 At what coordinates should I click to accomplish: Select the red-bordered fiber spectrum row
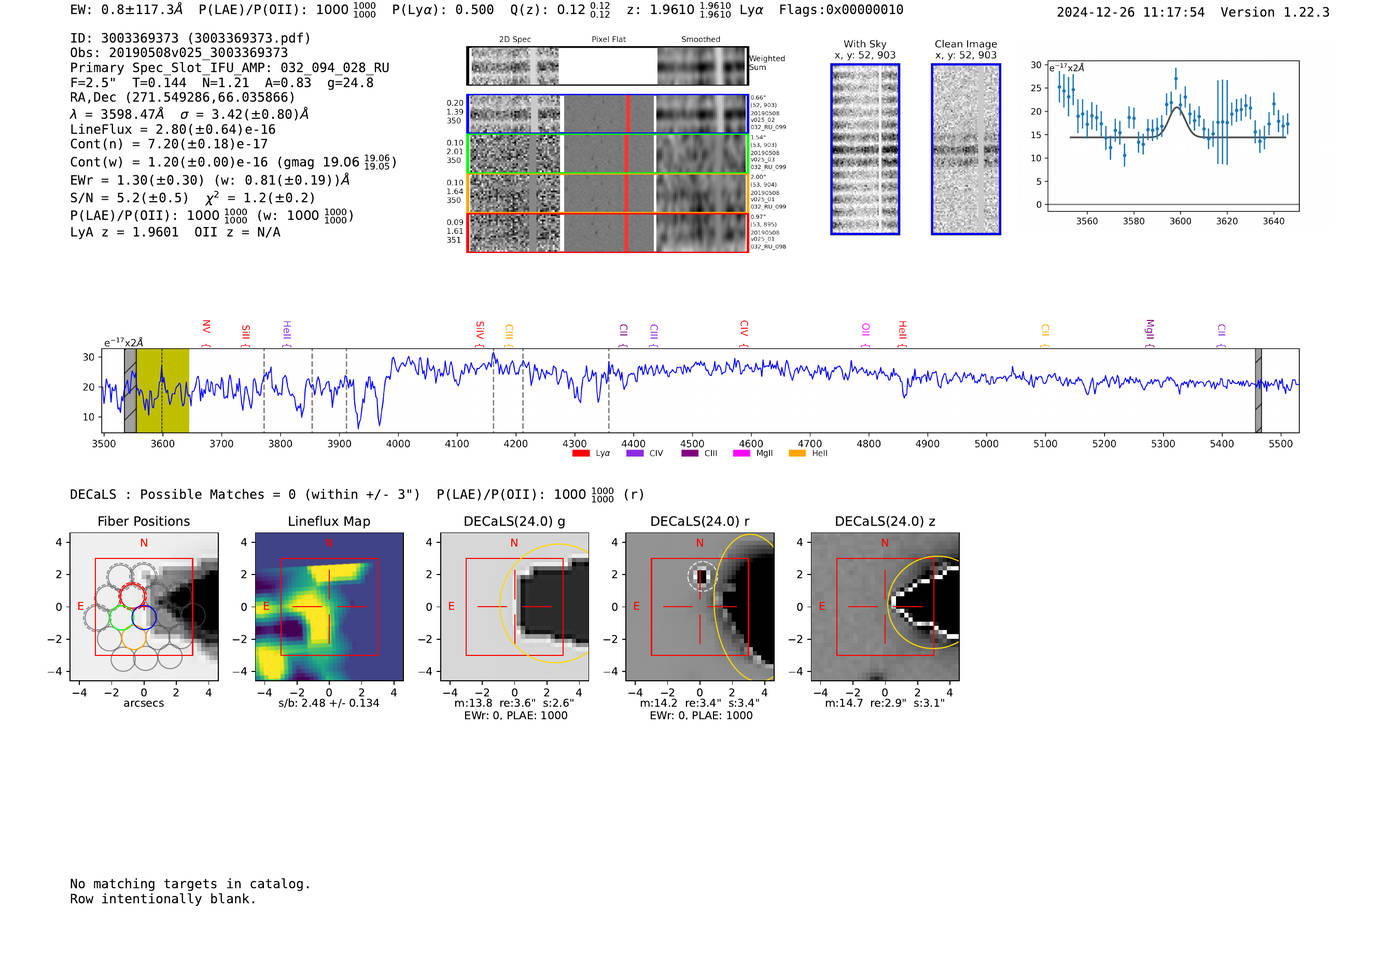tap(608, 232)
